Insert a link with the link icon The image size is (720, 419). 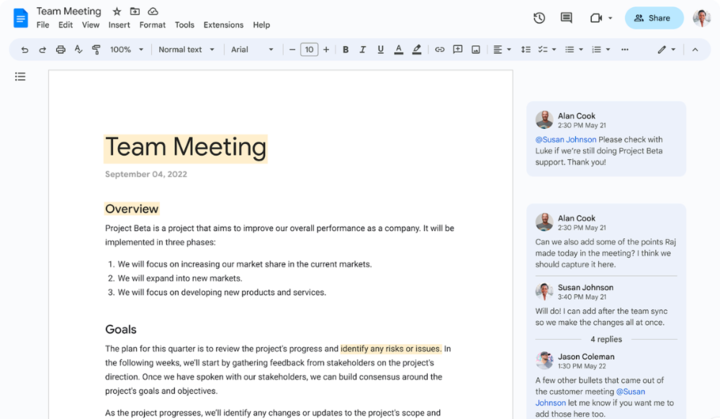pyautogui.click(x=439, y=49)
